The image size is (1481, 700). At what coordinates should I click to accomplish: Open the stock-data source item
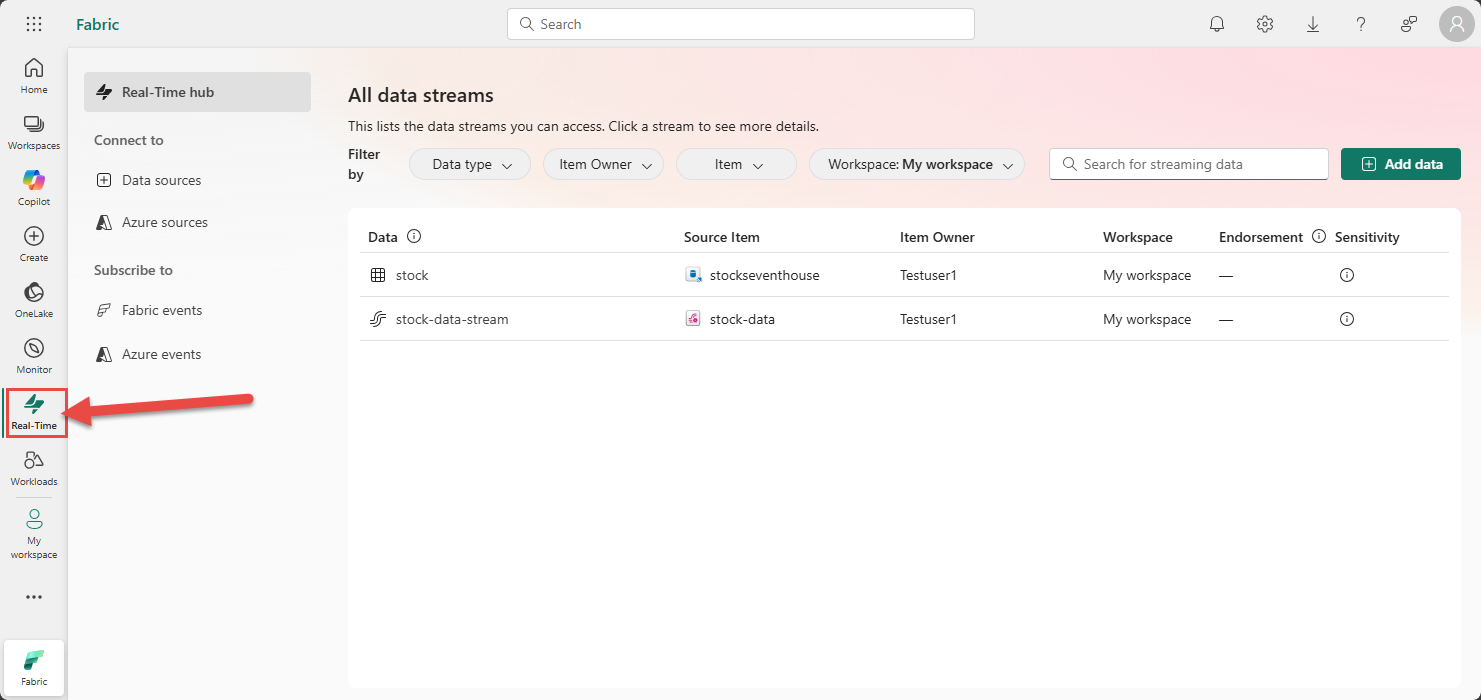(x=742, y=319)
